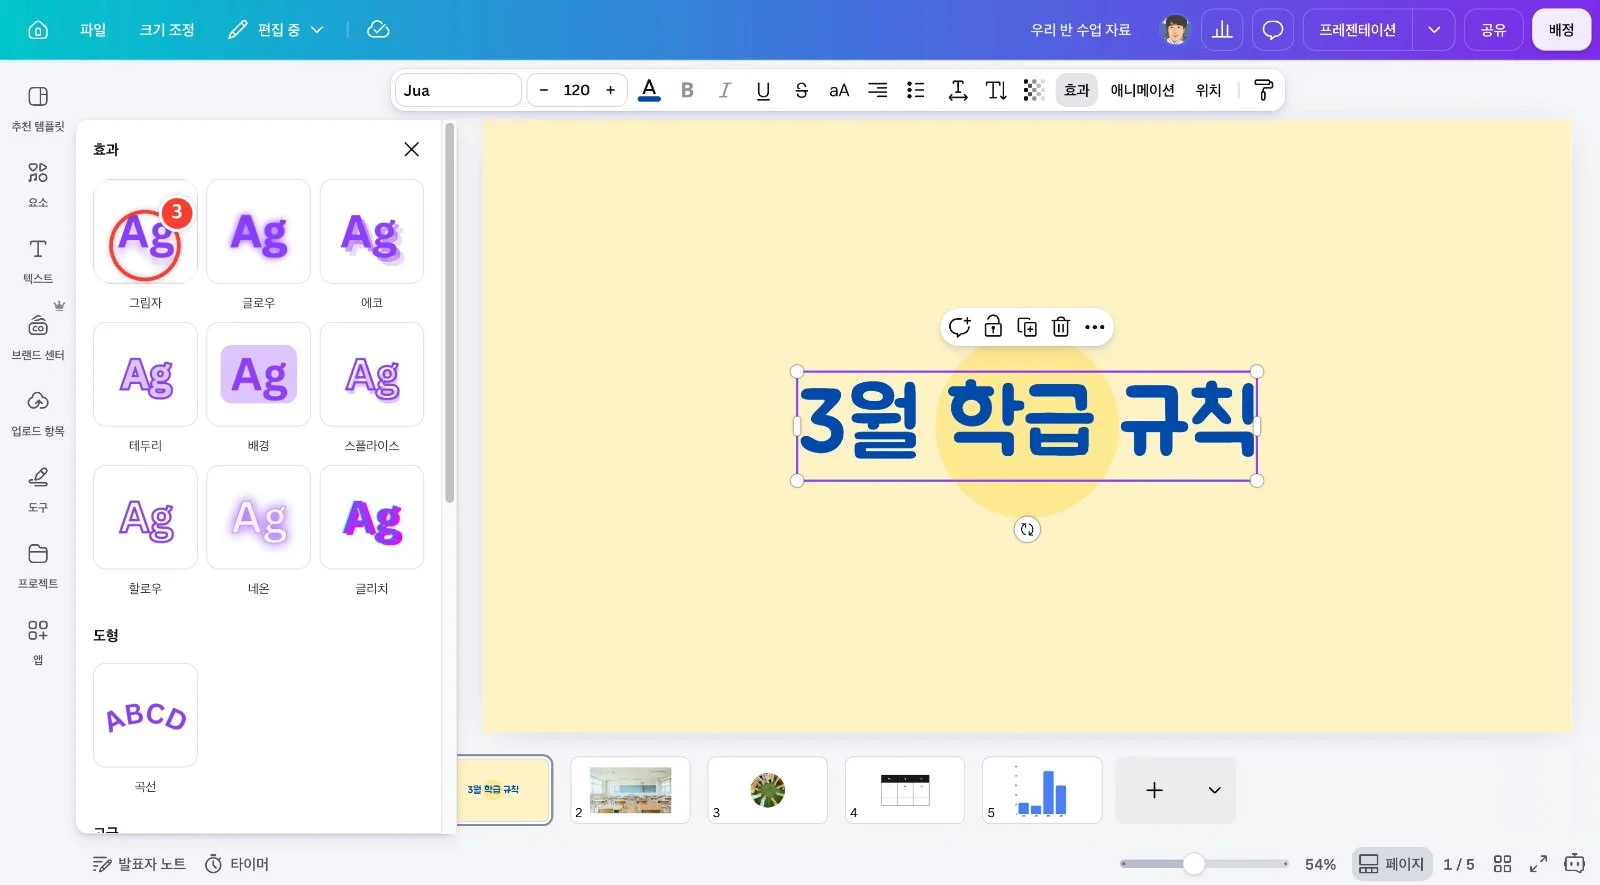Open text spacing options
Viewport: 1600px width, 885px height.
[958, 90]
